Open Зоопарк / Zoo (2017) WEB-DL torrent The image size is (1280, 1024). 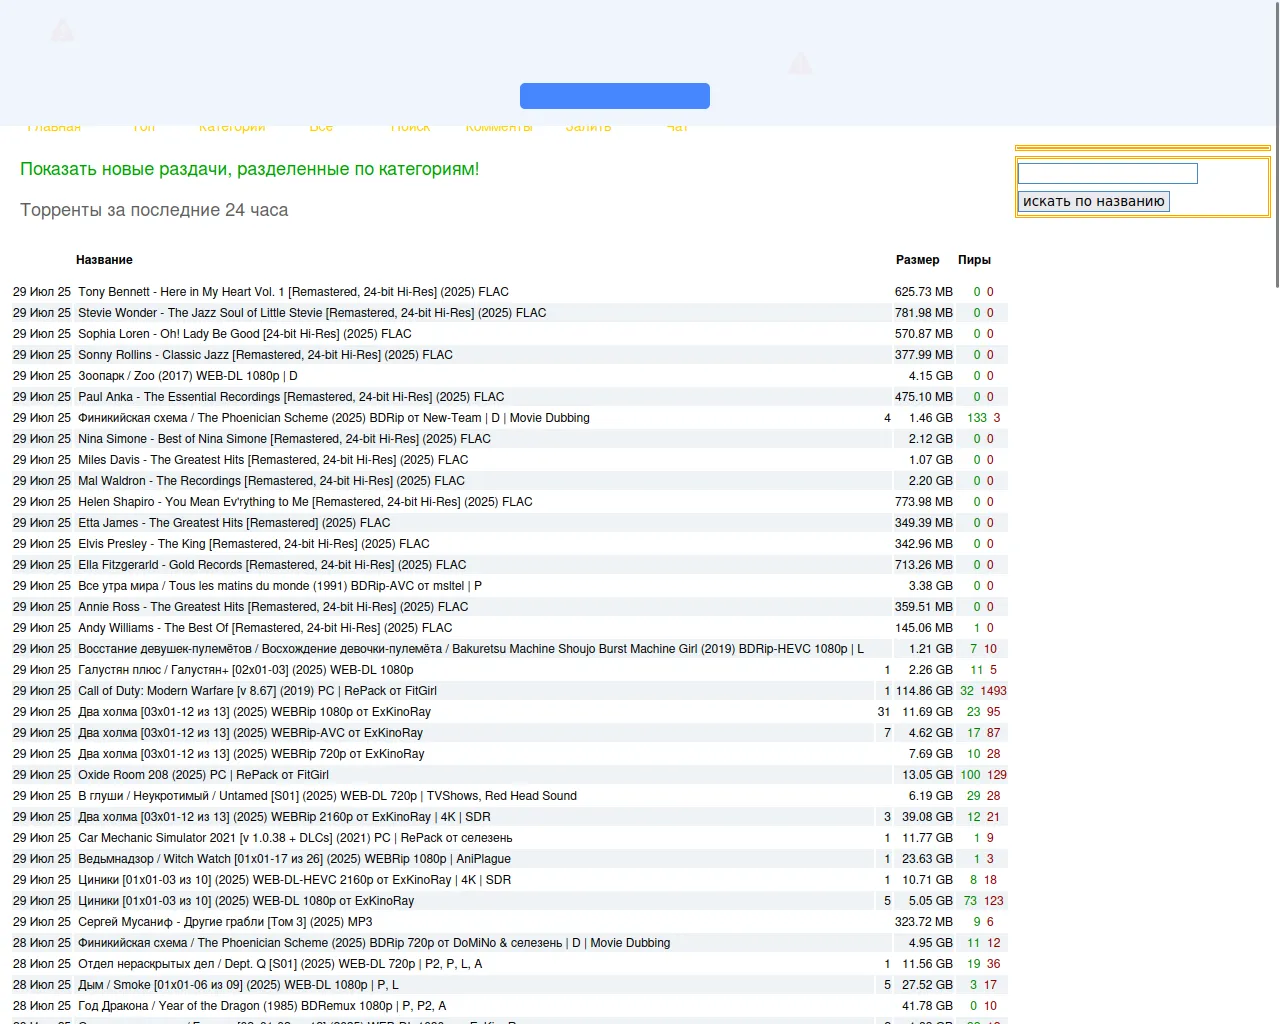click(187, 376)
